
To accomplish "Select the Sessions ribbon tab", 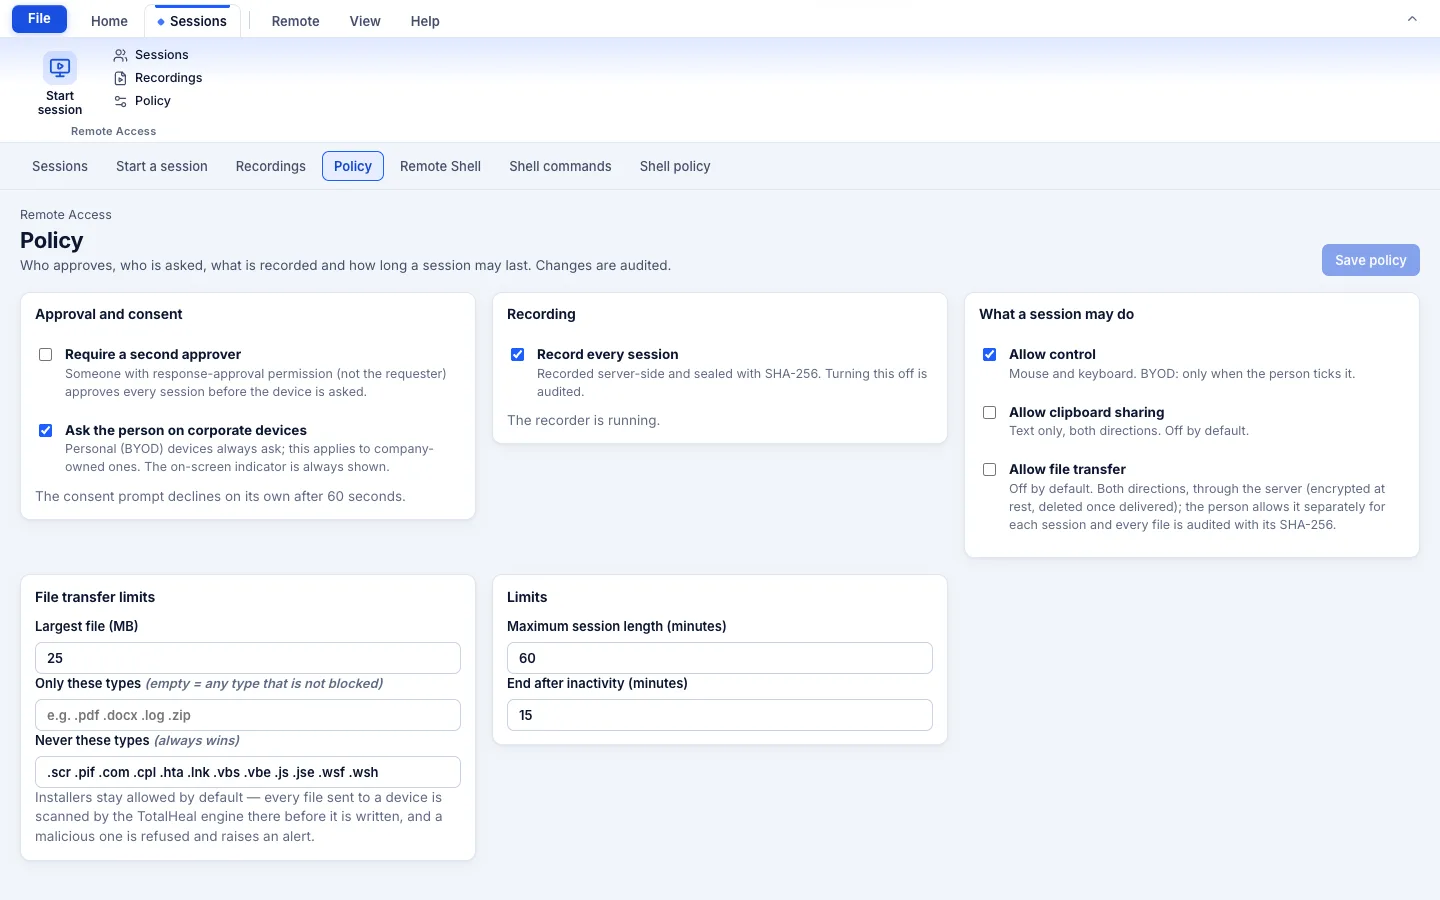I will point(192,21).
